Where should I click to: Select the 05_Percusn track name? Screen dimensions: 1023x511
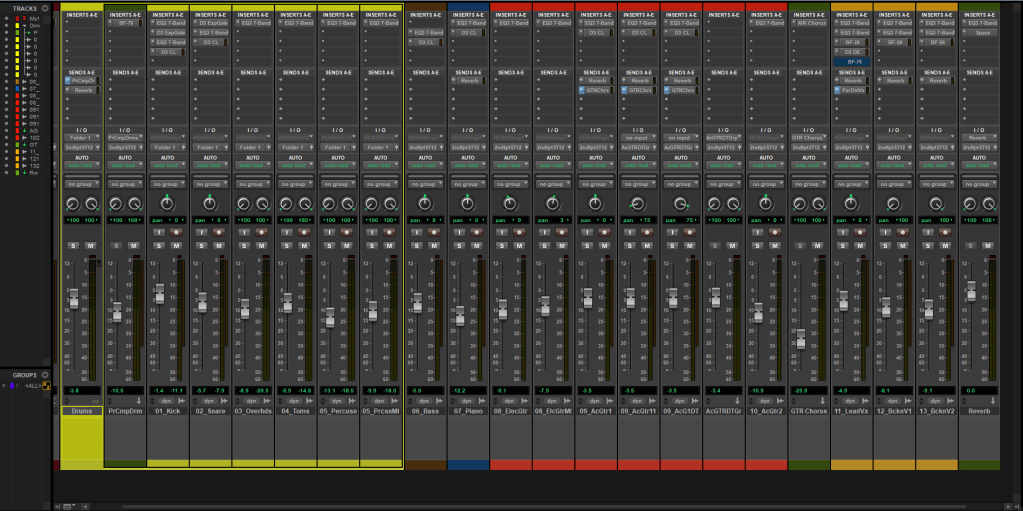[x=338, y=411]
